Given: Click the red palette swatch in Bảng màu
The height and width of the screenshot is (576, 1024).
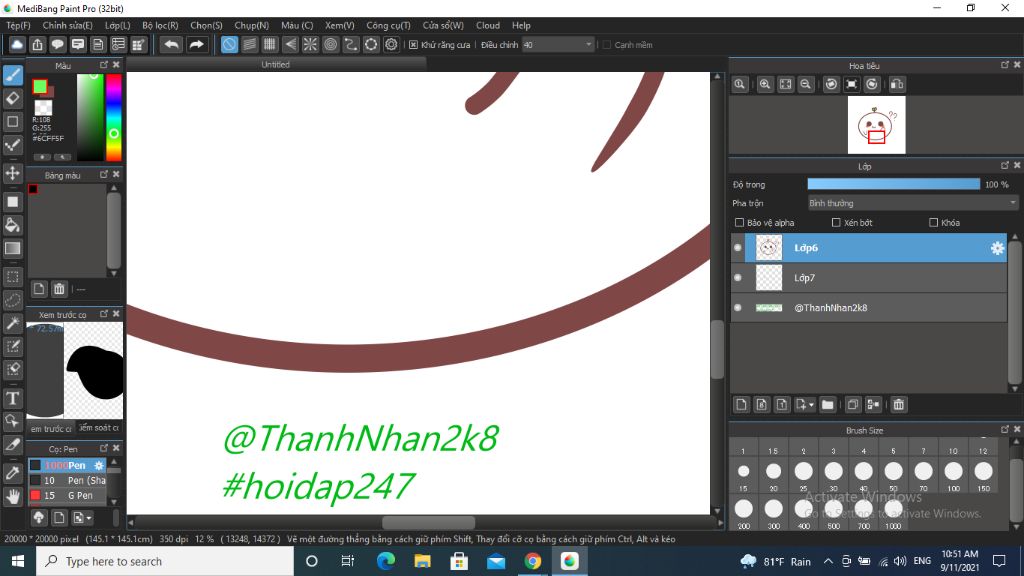Looking at the screenshot, I should [x=33, y=189].
